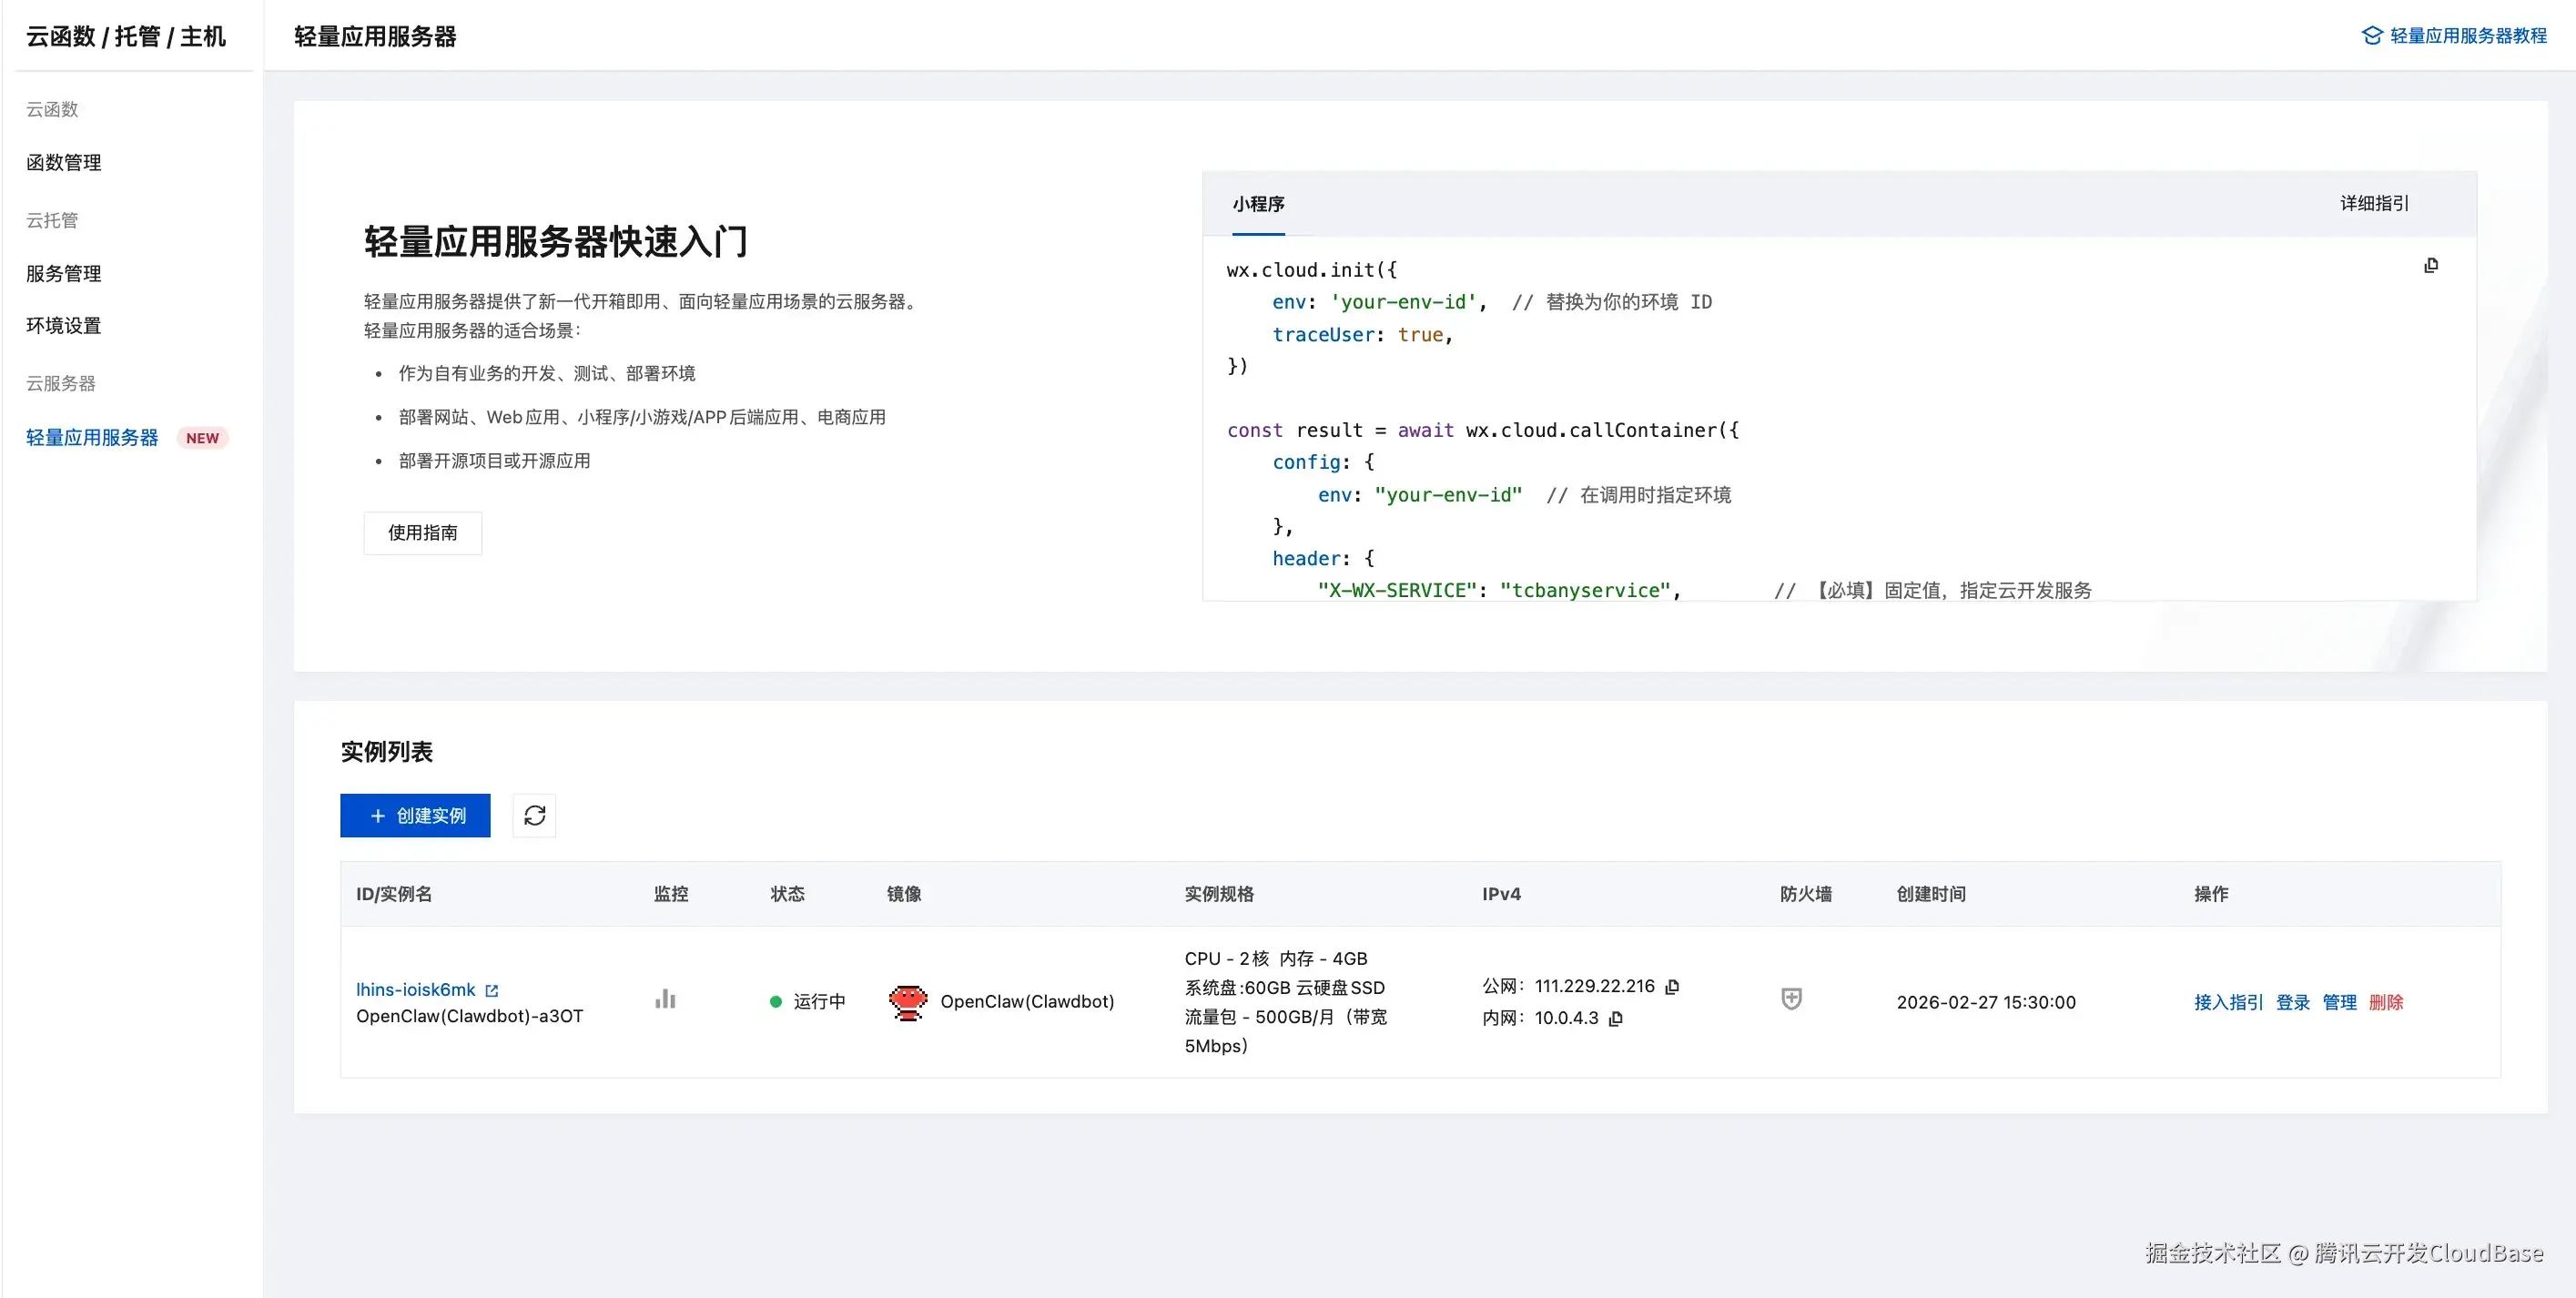The width and height of the screenshot is (2576, 1298).
Task: Click the refresh instance list icon
Action: pyautogui.click(x=534, y=815)
